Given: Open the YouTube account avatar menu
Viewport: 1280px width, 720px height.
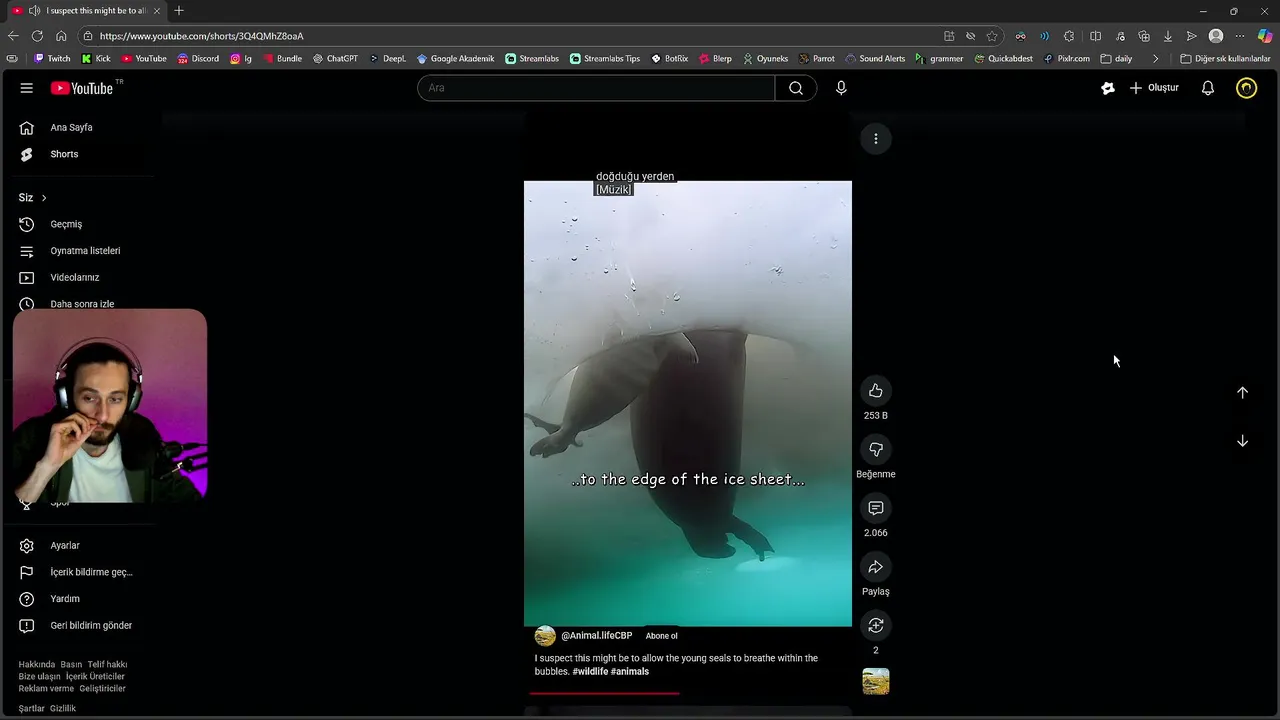Looking at the screenshot, I should [x=1246, y=88].
